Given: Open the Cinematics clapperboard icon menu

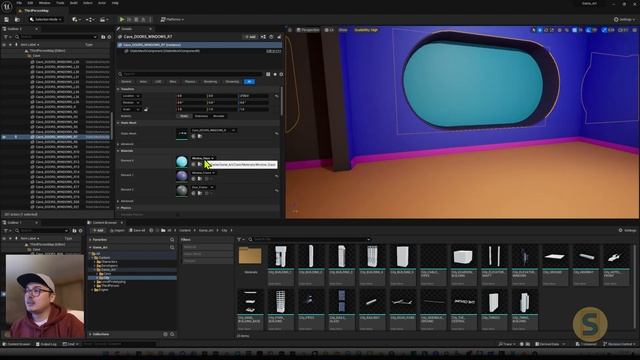Looking at the screenshot, I should 104,19.
